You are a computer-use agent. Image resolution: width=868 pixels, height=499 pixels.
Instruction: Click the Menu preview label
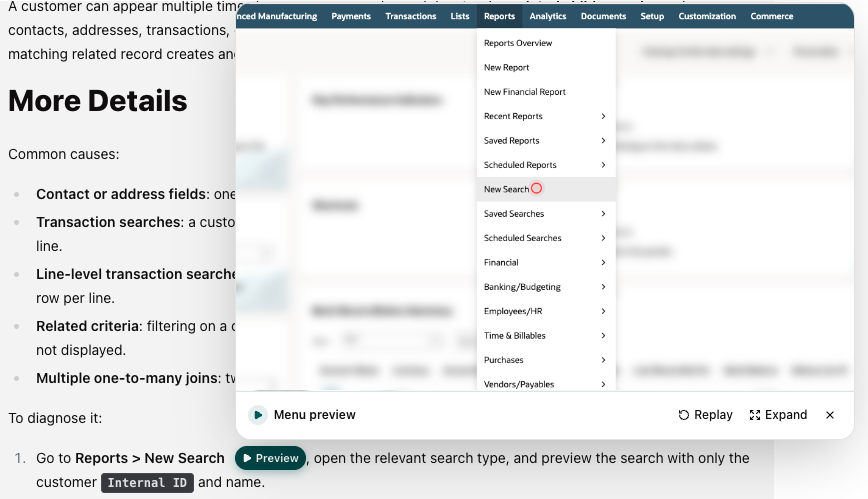[314, 415]
